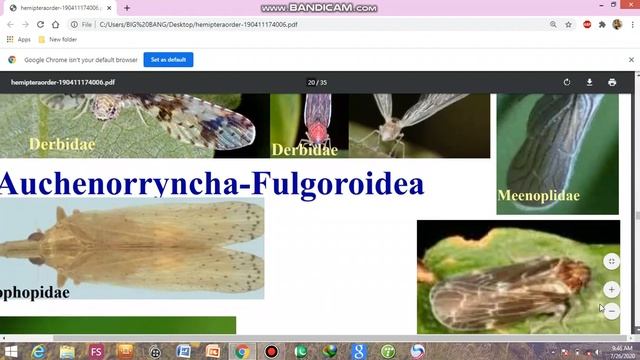Bookmark this page with the star icon
Viewport: 640px width, 360px height.
(x=568, y=24)
